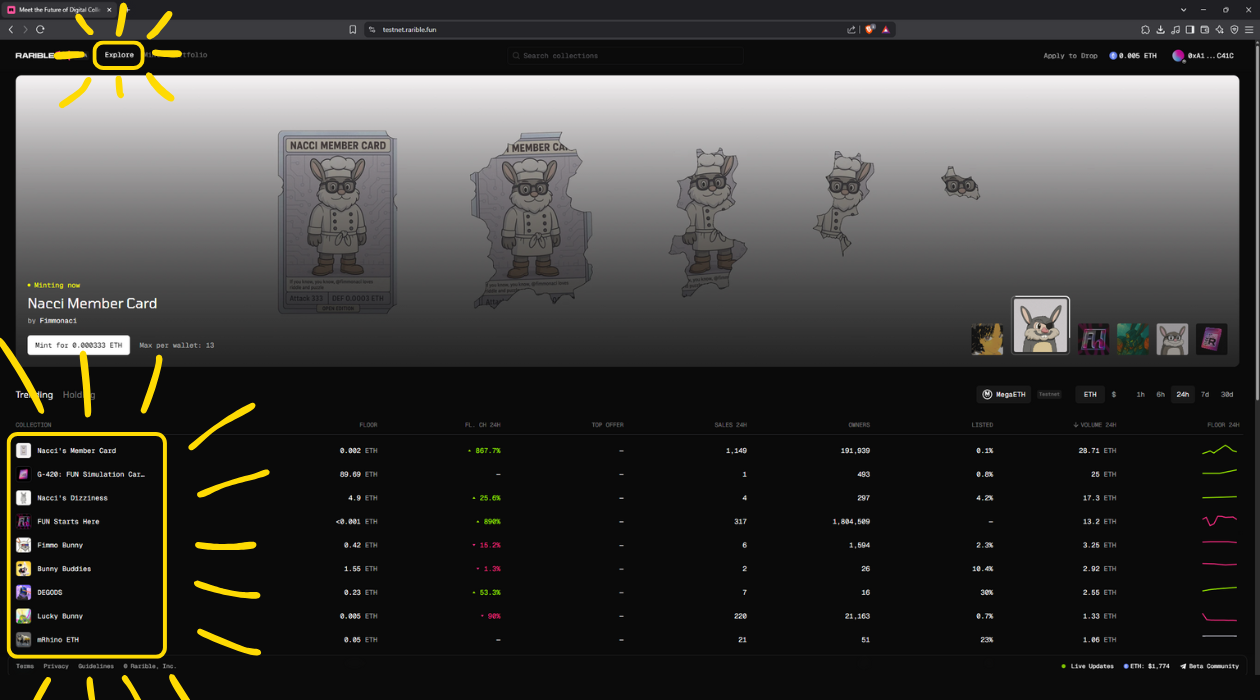
Task: Open the Nacci's Member Card collection name
Action: click(77, 451)
